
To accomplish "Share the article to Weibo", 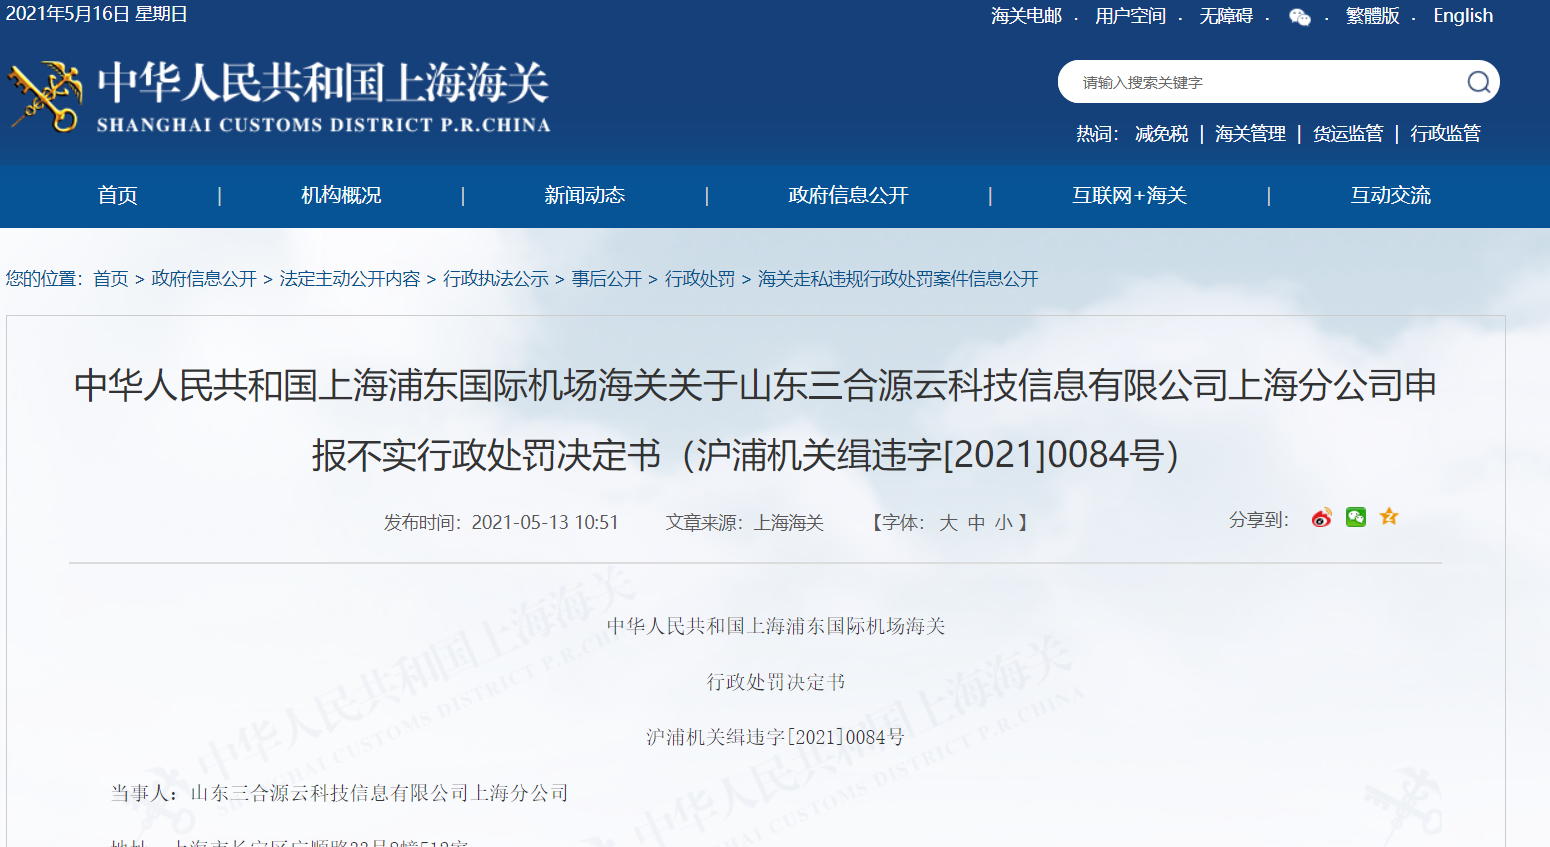I will (1321, 518).
